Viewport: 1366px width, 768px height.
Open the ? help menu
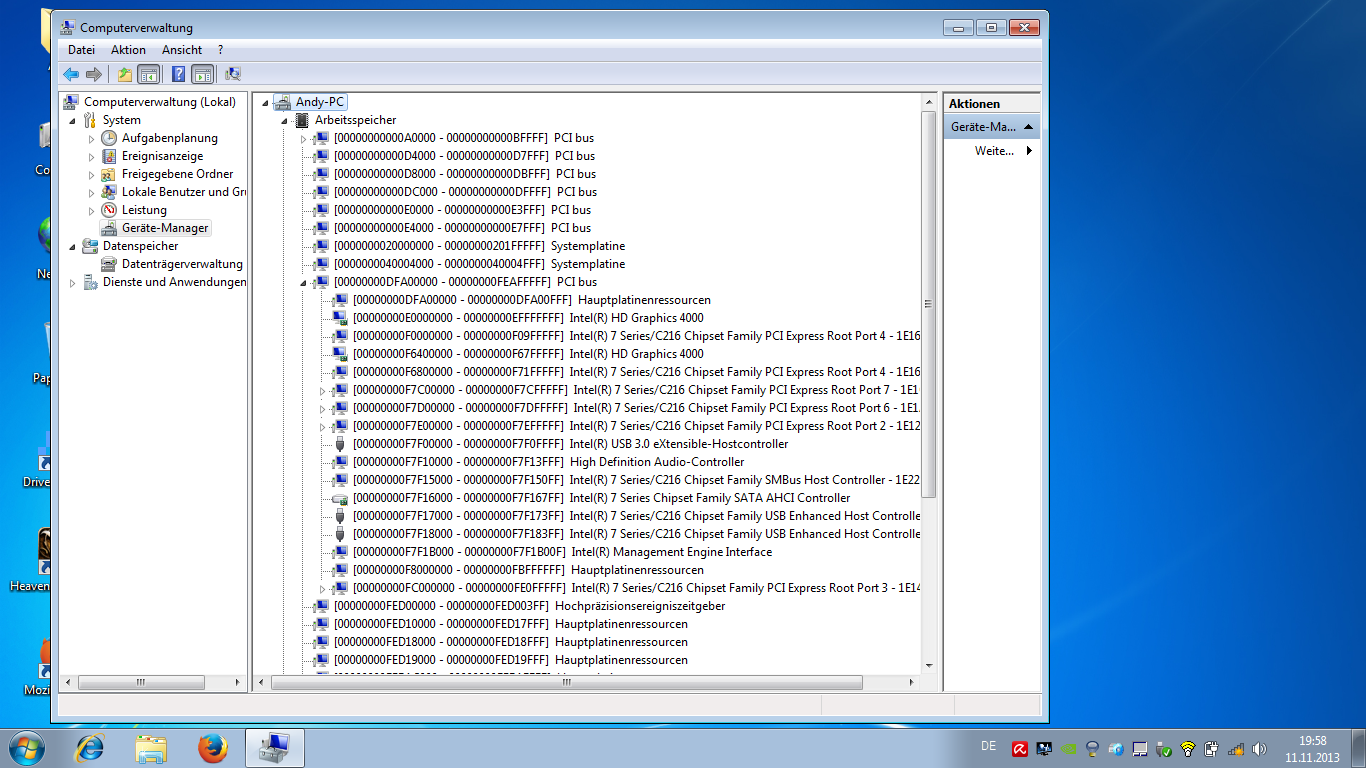pos(220,49)
